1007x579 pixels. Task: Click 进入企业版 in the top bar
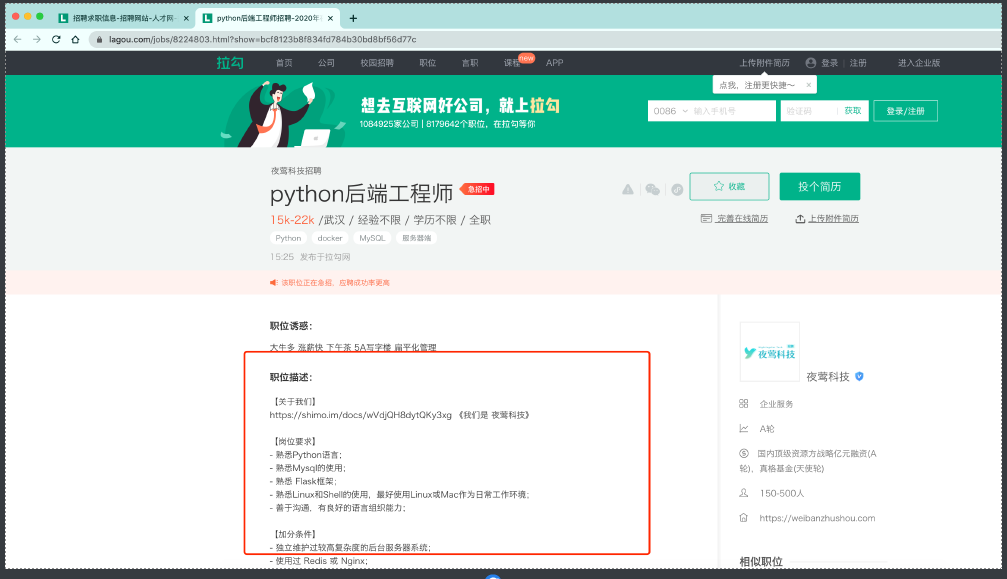click(x=919, y=63)
